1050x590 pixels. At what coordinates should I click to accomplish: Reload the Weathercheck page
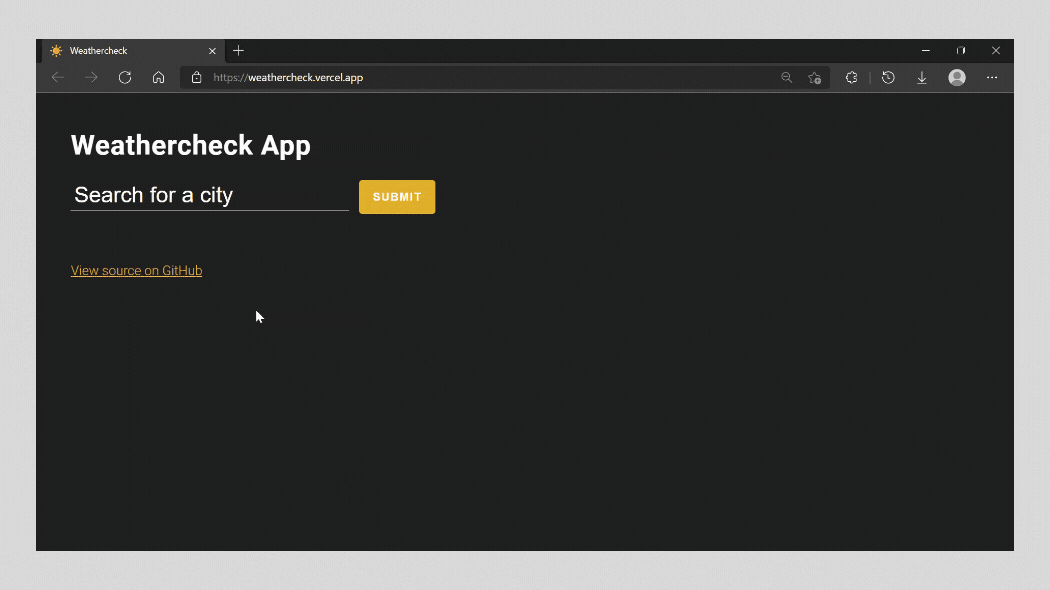pos(125,78)
